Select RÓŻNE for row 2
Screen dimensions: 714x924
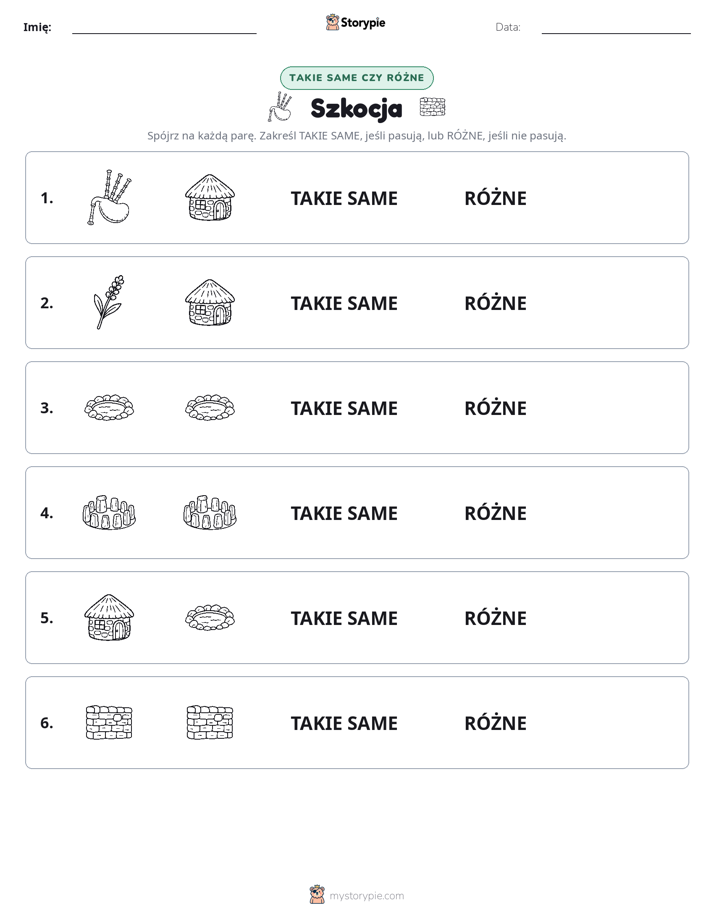(495, 302)
